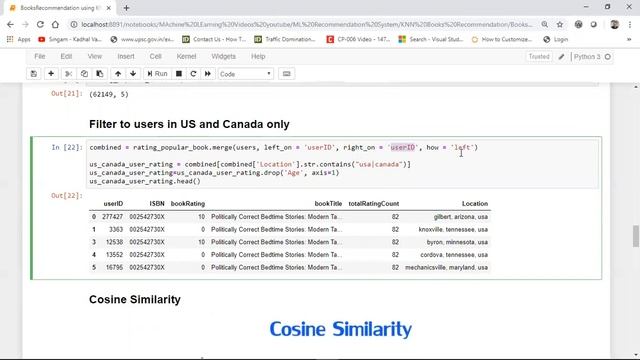This screenshot has height=360, width=640.
Task: Click the 'Cosine Similarity' markdown heading
Action: (135, 300)
